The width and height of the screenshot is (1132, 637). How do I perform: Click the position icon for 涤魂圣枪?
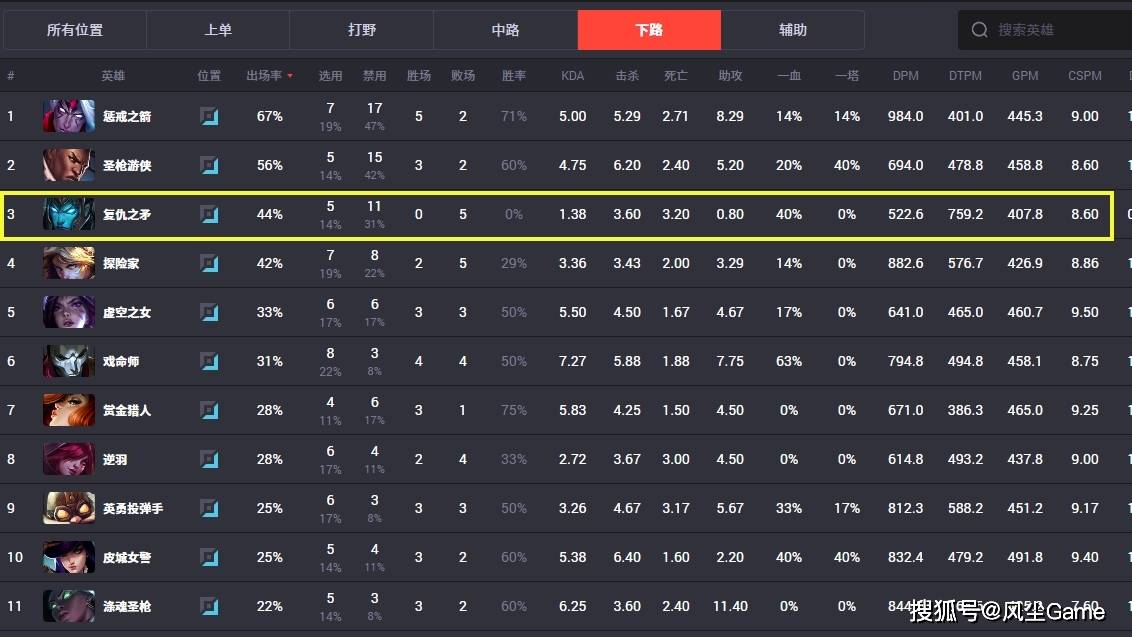pyautogui.click(x=209, y=606)
